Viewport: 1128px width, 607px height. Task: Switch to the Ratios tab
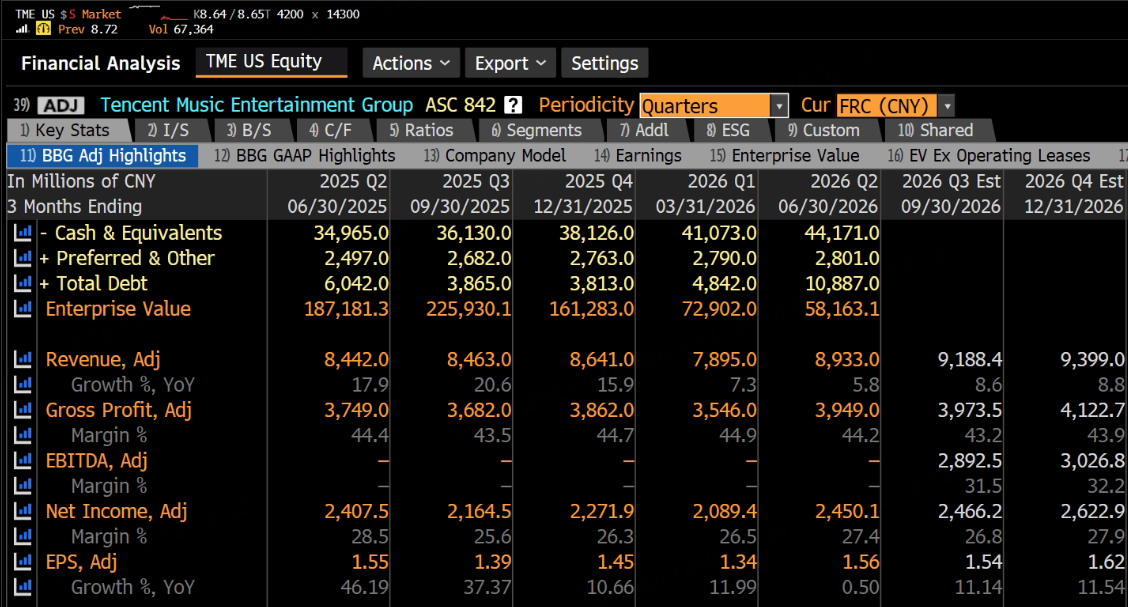click(x=426, y=130)
